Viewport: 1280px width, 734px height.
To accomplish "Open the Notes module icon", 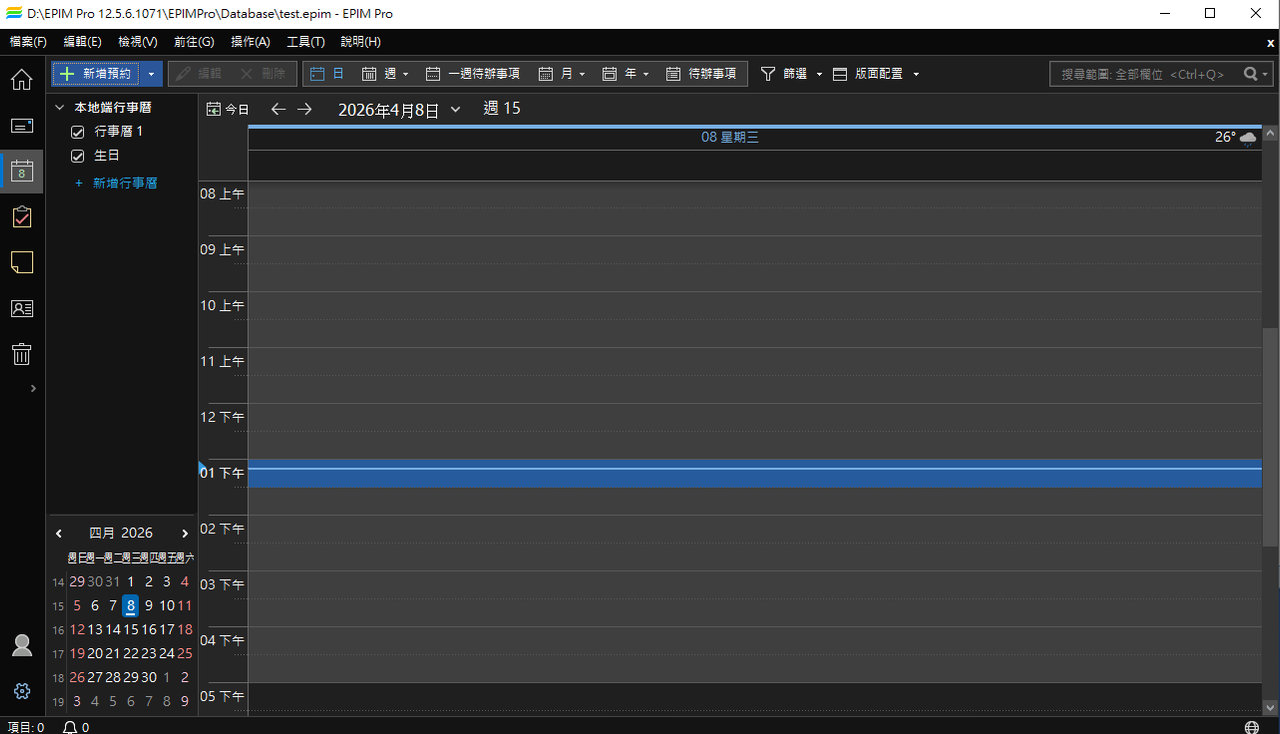I will pos(22,262).
